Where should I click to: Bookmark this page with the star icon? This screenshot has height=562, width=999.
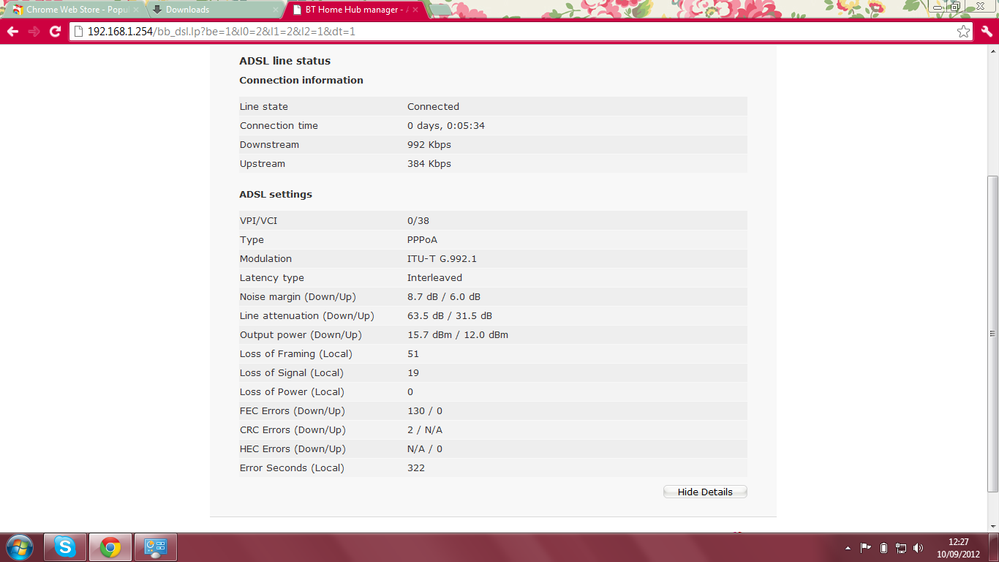coord(963,31)
